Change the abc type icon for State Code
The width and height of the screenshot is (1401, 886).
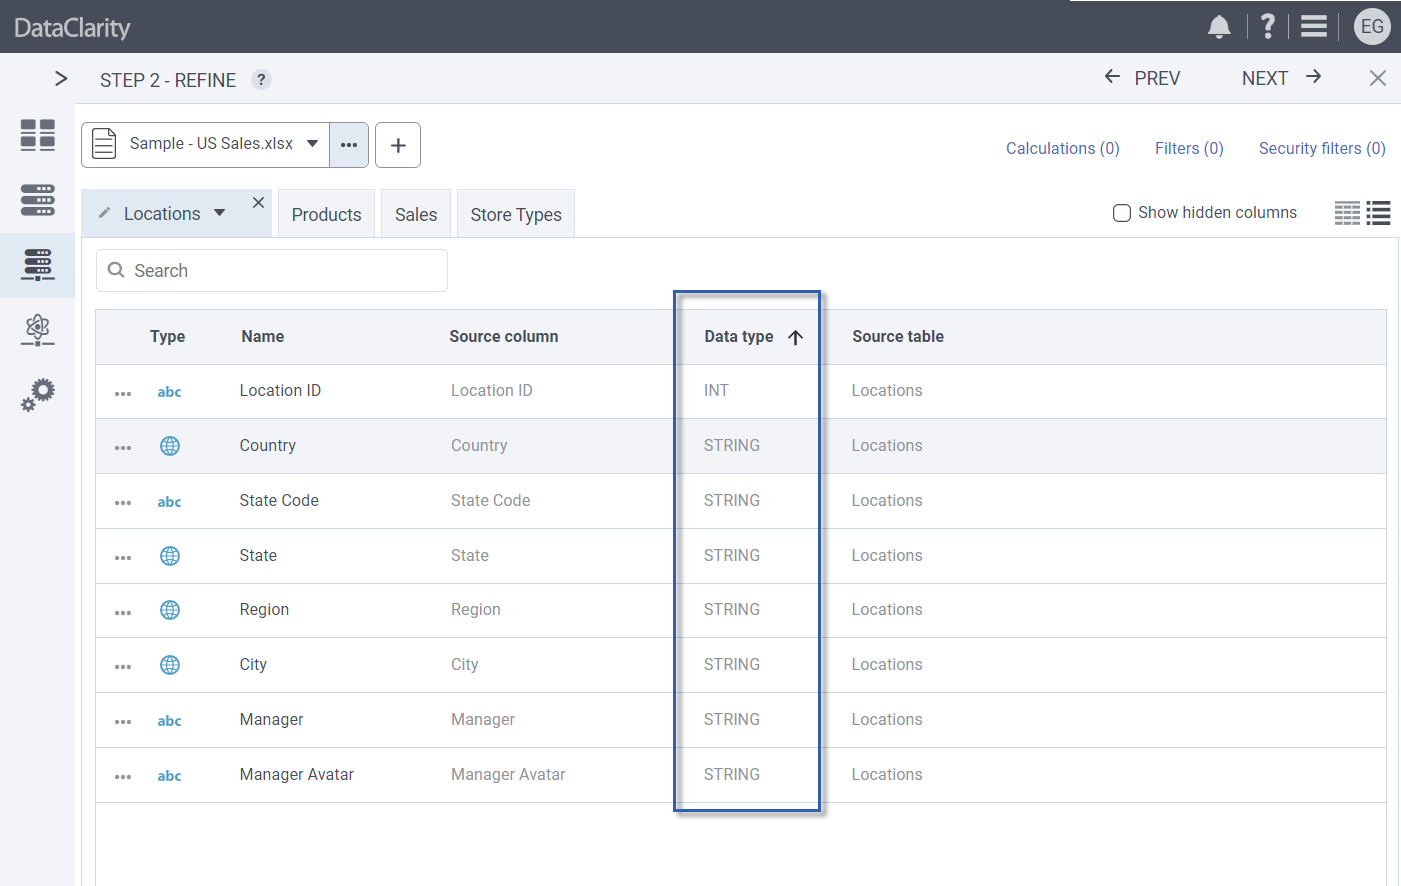(x=170, y=502)
